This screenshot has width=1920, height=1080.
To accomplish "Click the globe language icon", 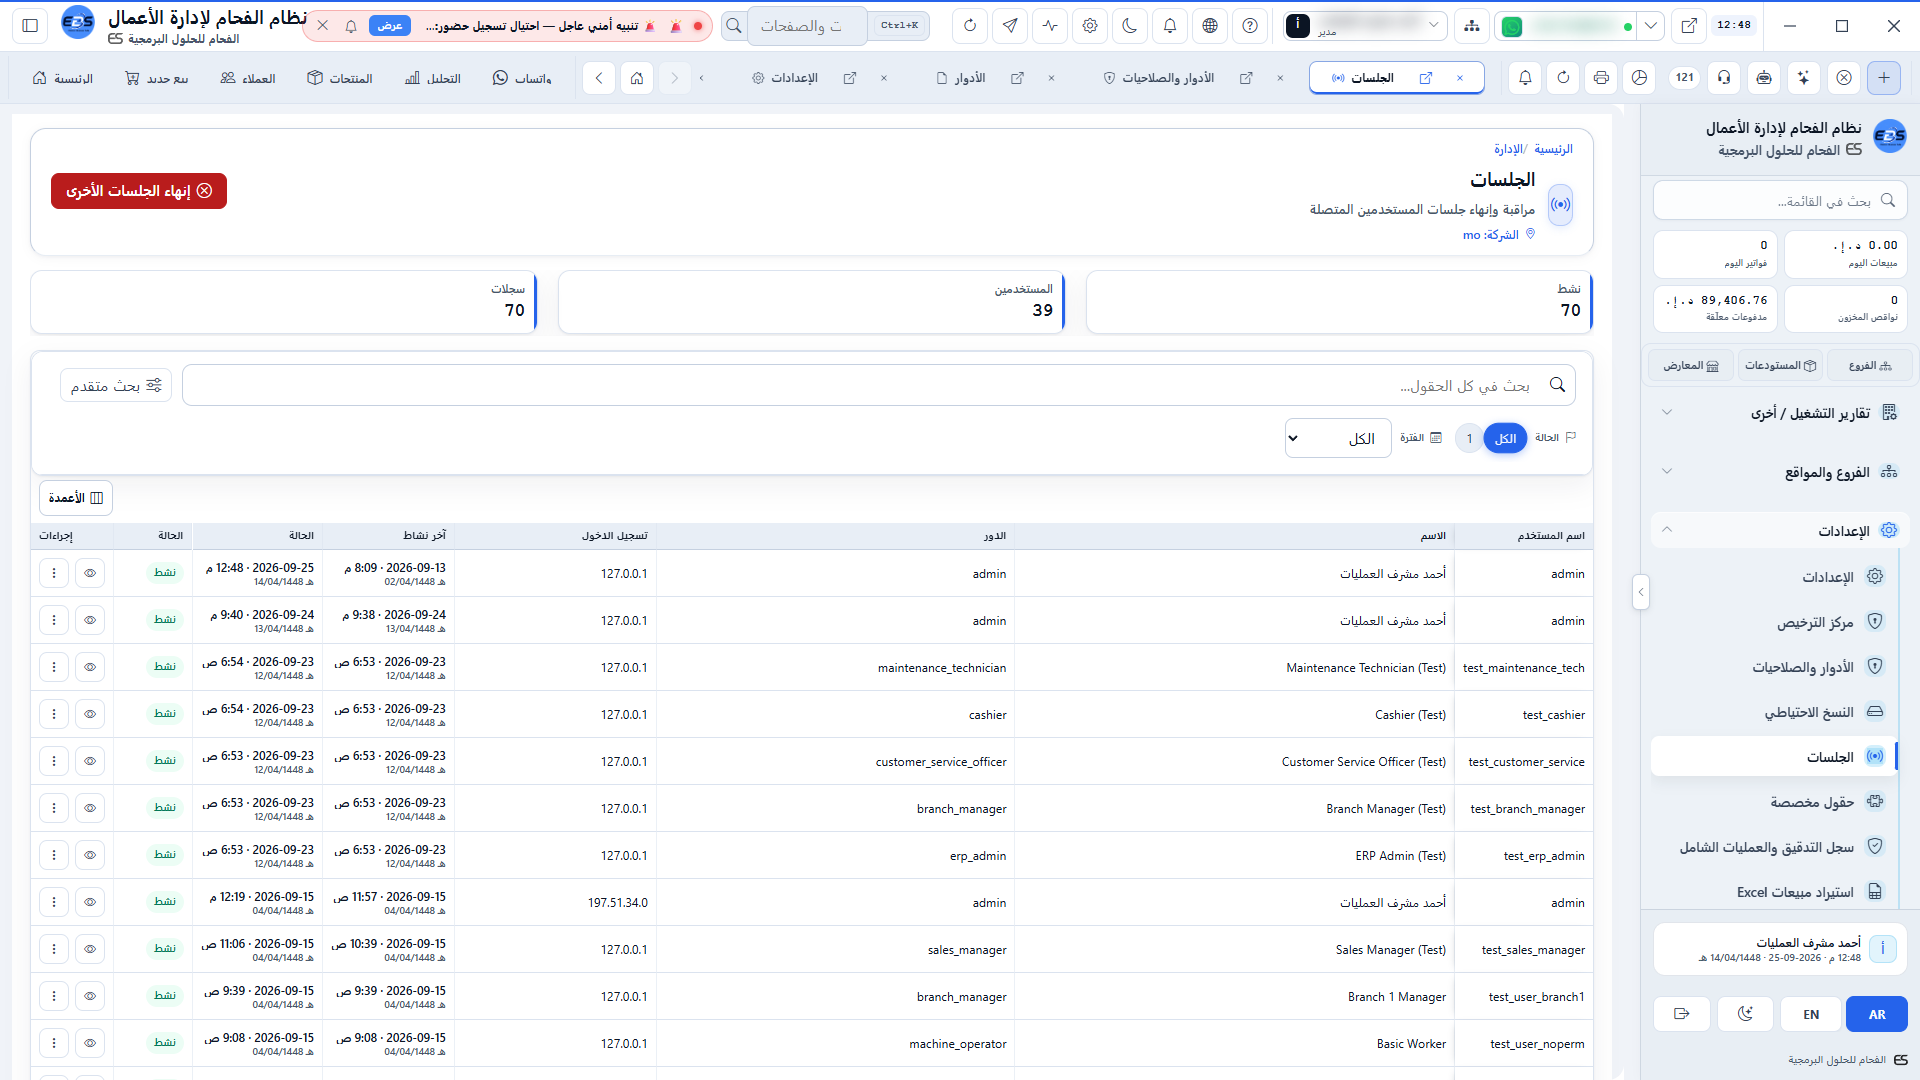I will tap(1210, 26).
